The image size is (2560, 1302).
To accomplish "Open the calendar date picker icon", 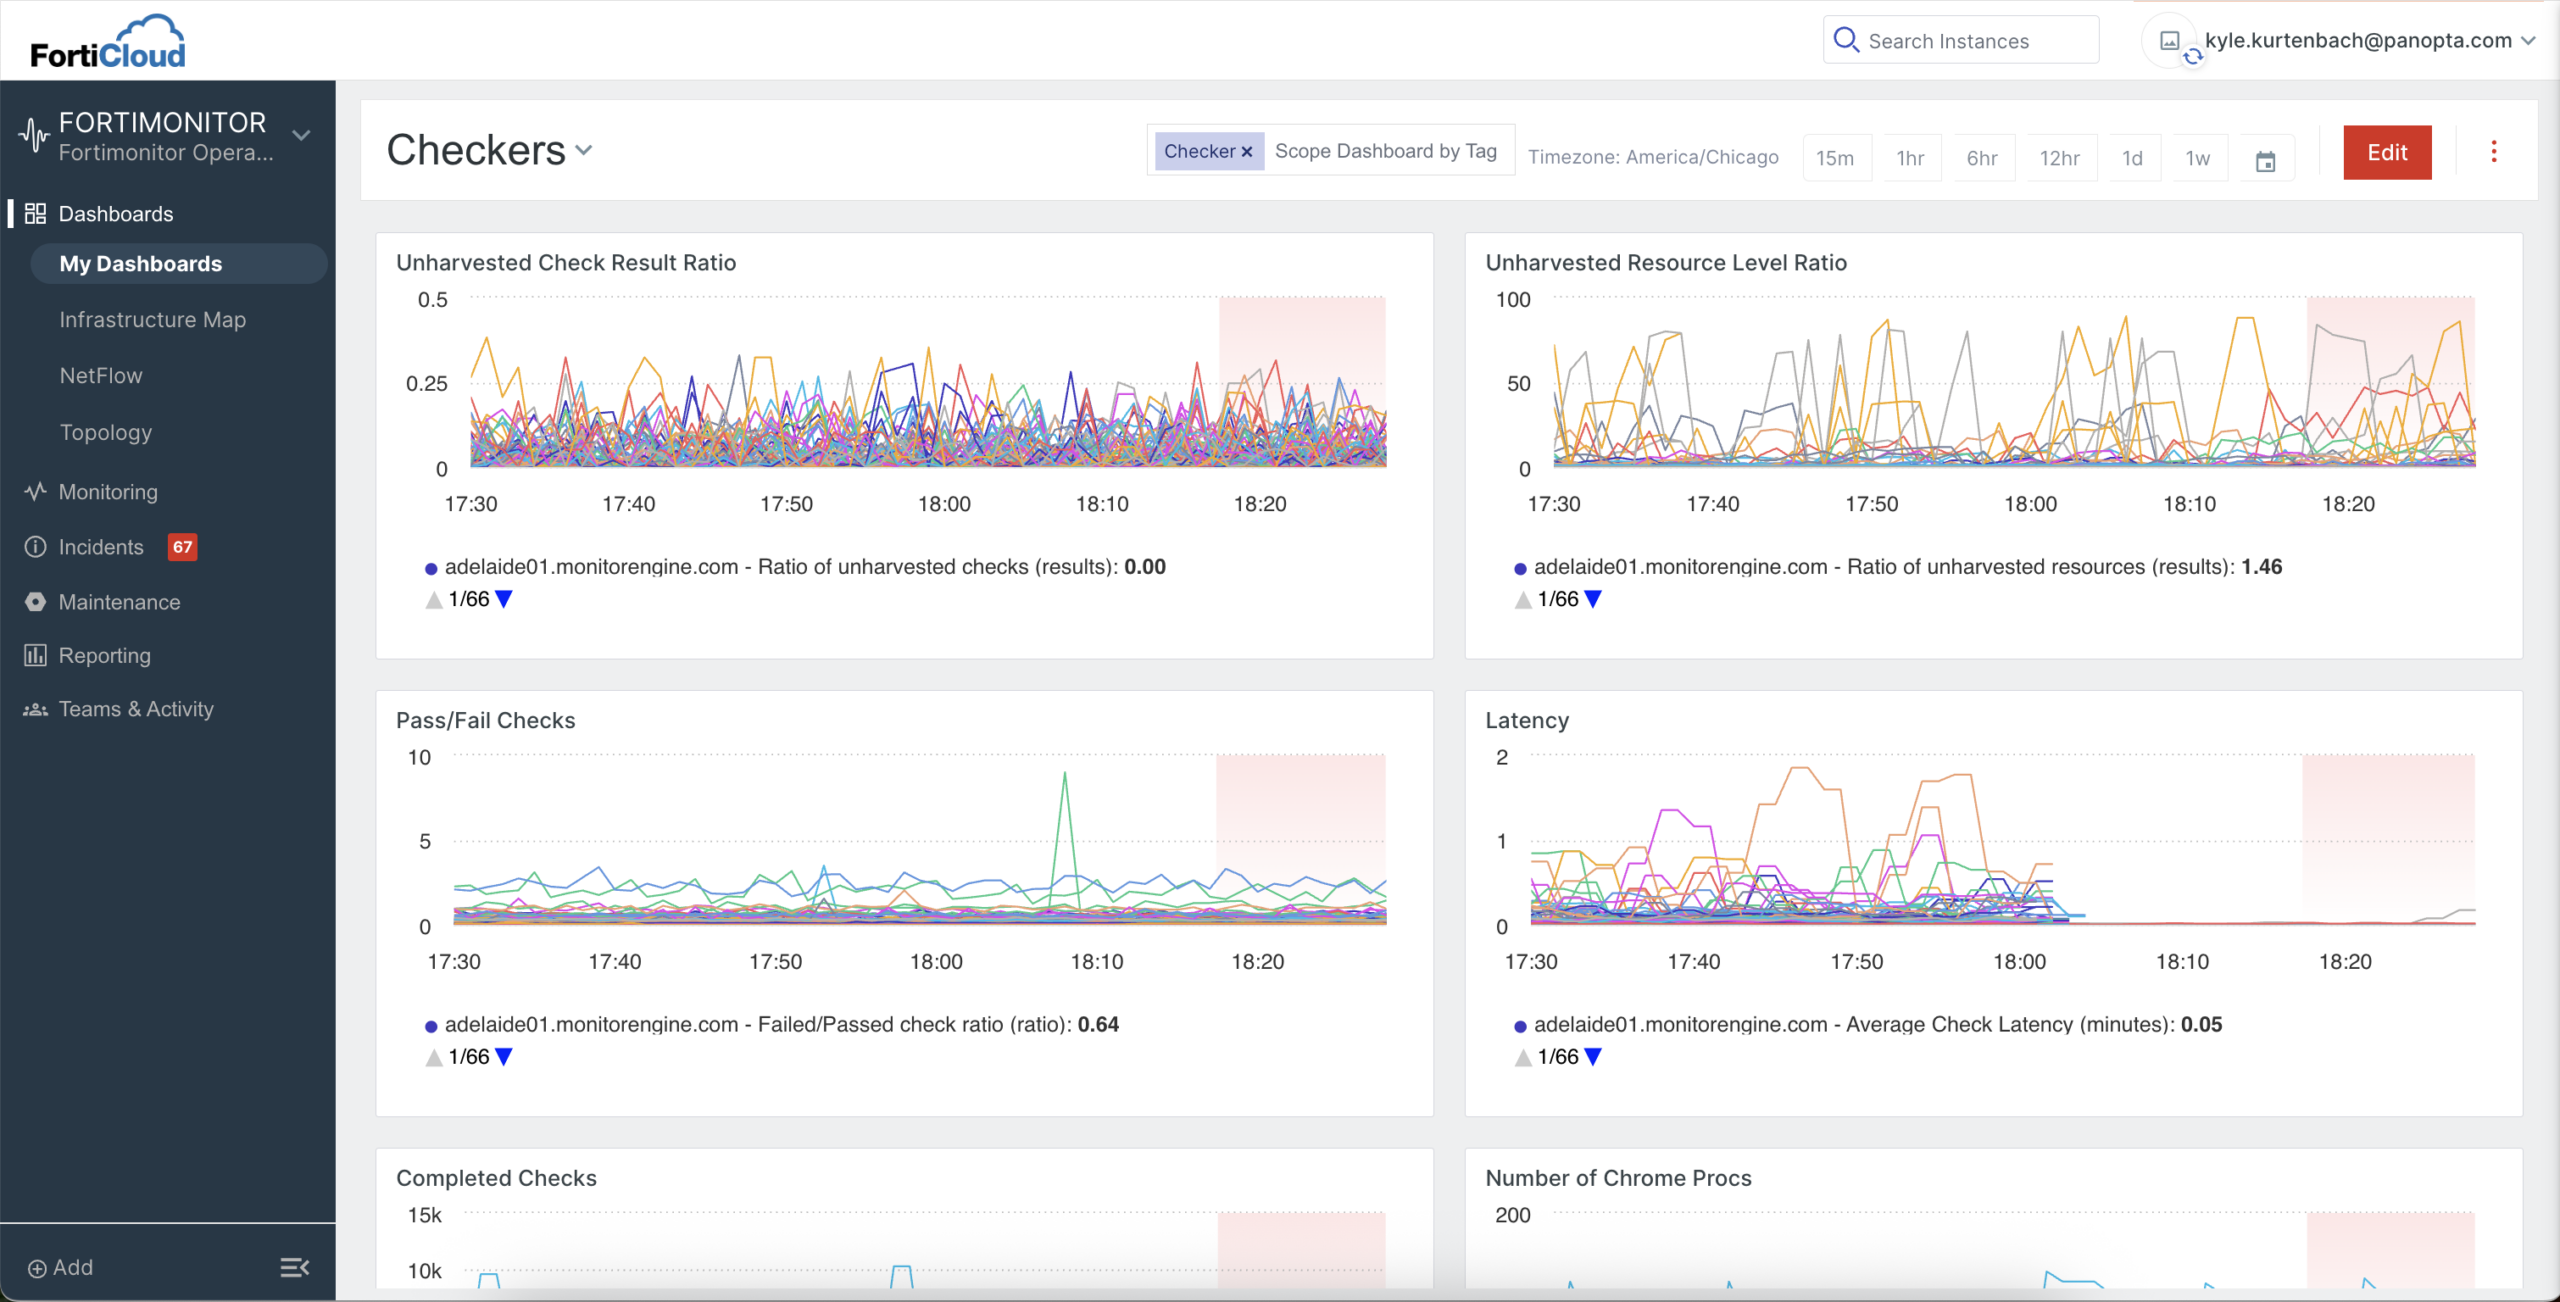I will pos(2265,160).
